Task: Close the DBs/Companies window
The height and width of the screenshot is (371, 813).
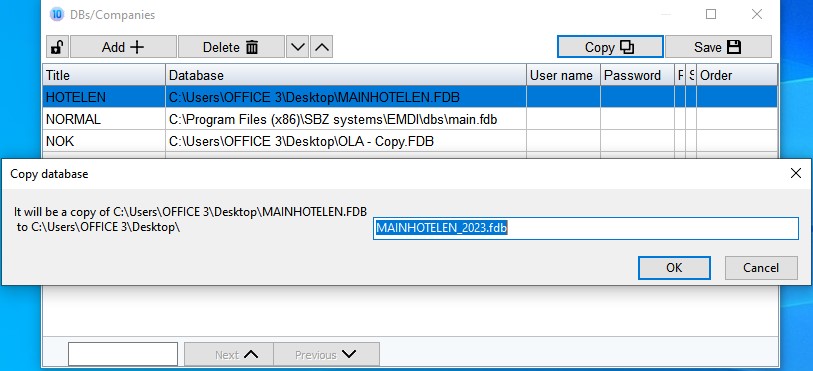Action: point(757,15)
